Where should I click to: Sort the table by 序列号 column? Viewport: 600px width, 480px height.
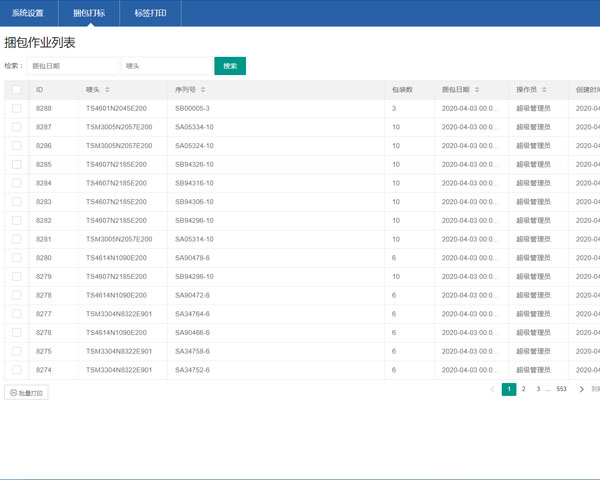(207, 90)
